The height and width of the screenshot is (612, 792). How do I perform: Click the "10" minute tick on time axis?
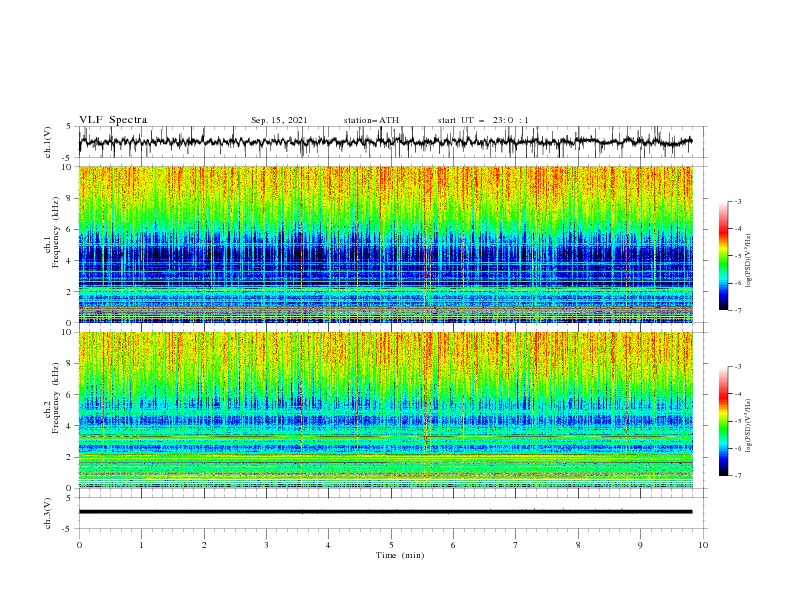[x=703, y=545]
